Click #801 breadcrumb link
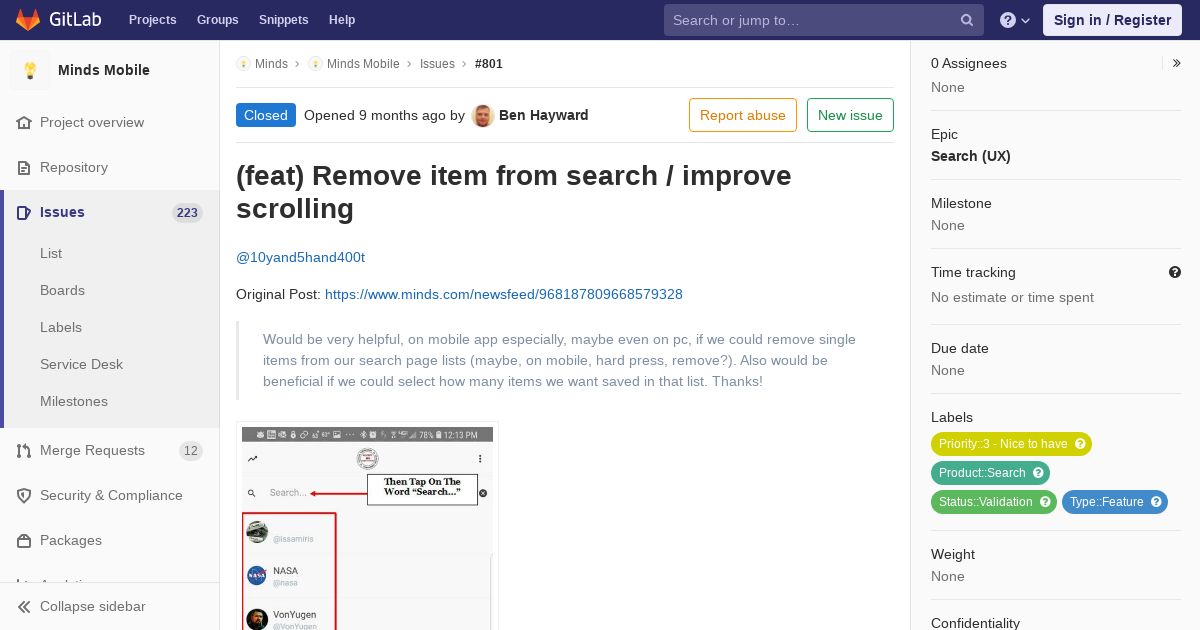Screen dimensions: 1200x630 pos(489,63)
